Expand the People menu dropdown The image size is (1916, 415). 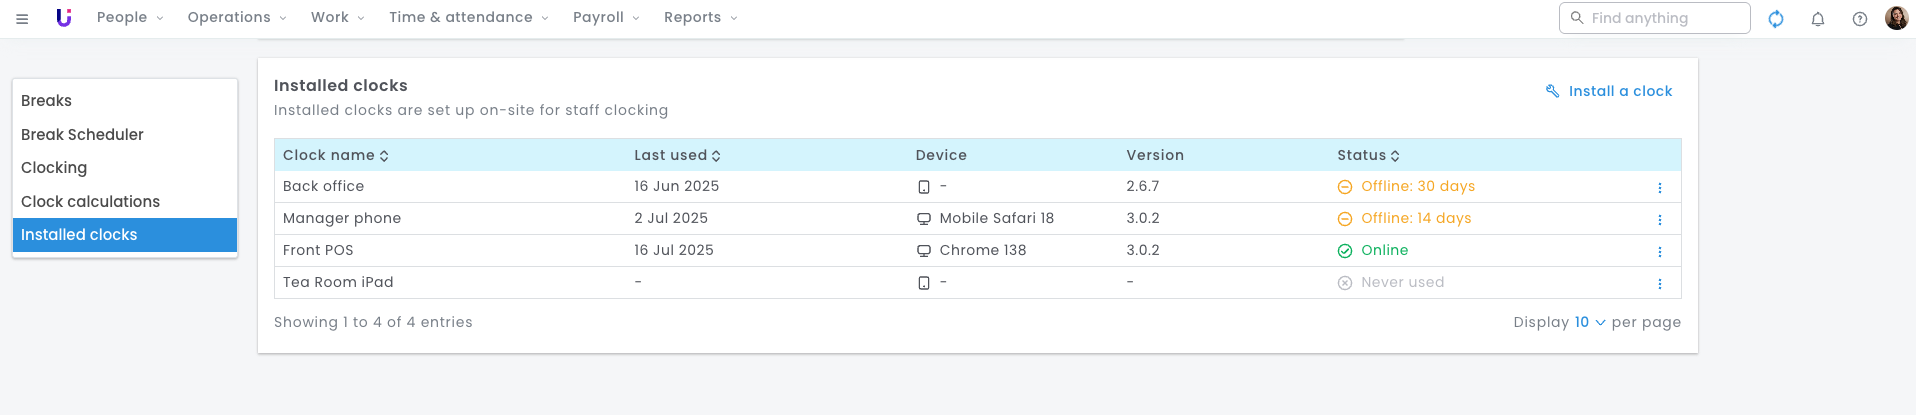tap(130, 18)
